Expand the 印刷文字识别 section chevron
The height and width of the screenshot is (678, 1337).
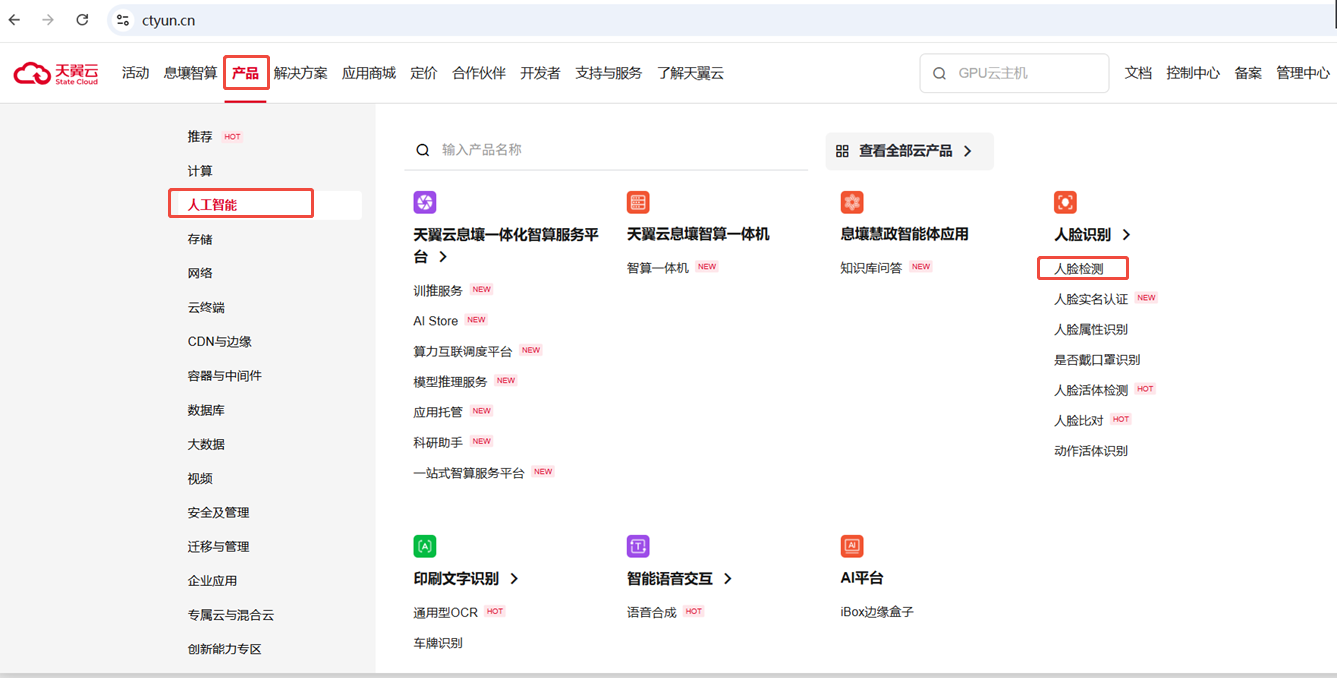[513, 578]
